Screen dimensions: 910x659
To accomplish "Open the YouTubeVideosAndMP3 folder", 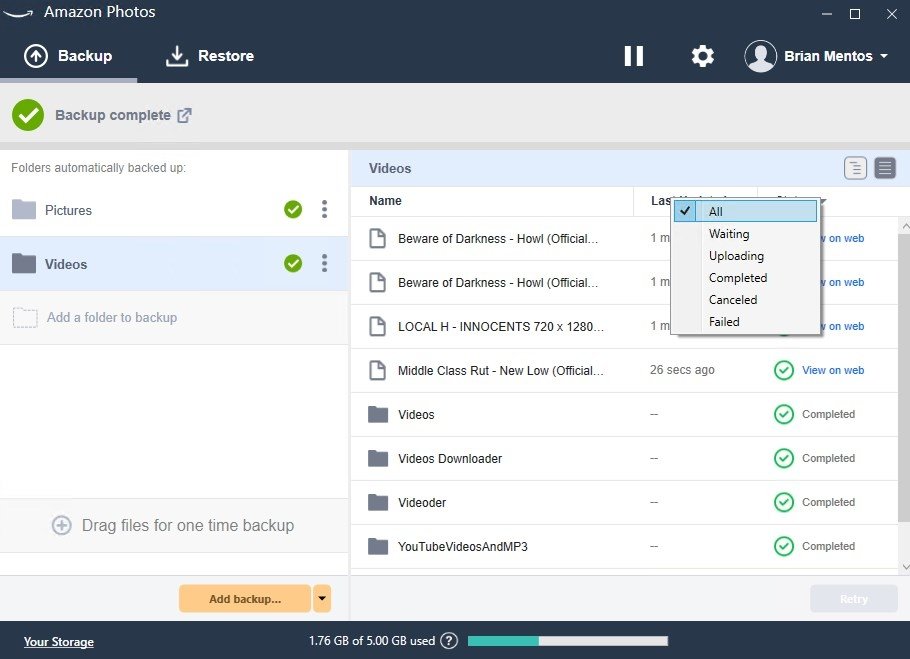I will pyautogui.click(x=624, y=546).
